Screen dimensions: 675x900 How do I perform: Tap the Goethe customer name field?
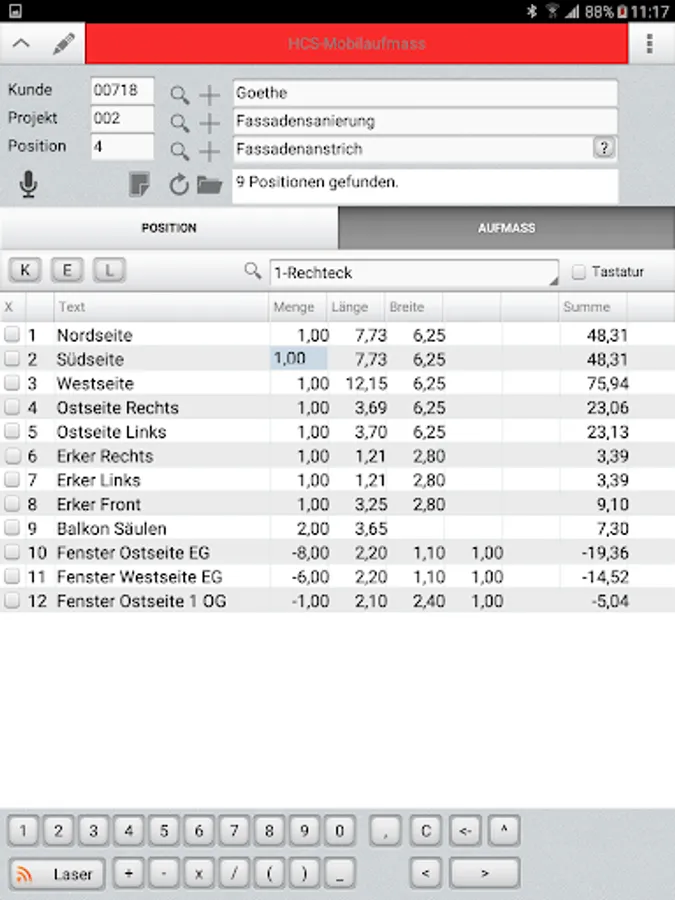[x=425, y=93]
